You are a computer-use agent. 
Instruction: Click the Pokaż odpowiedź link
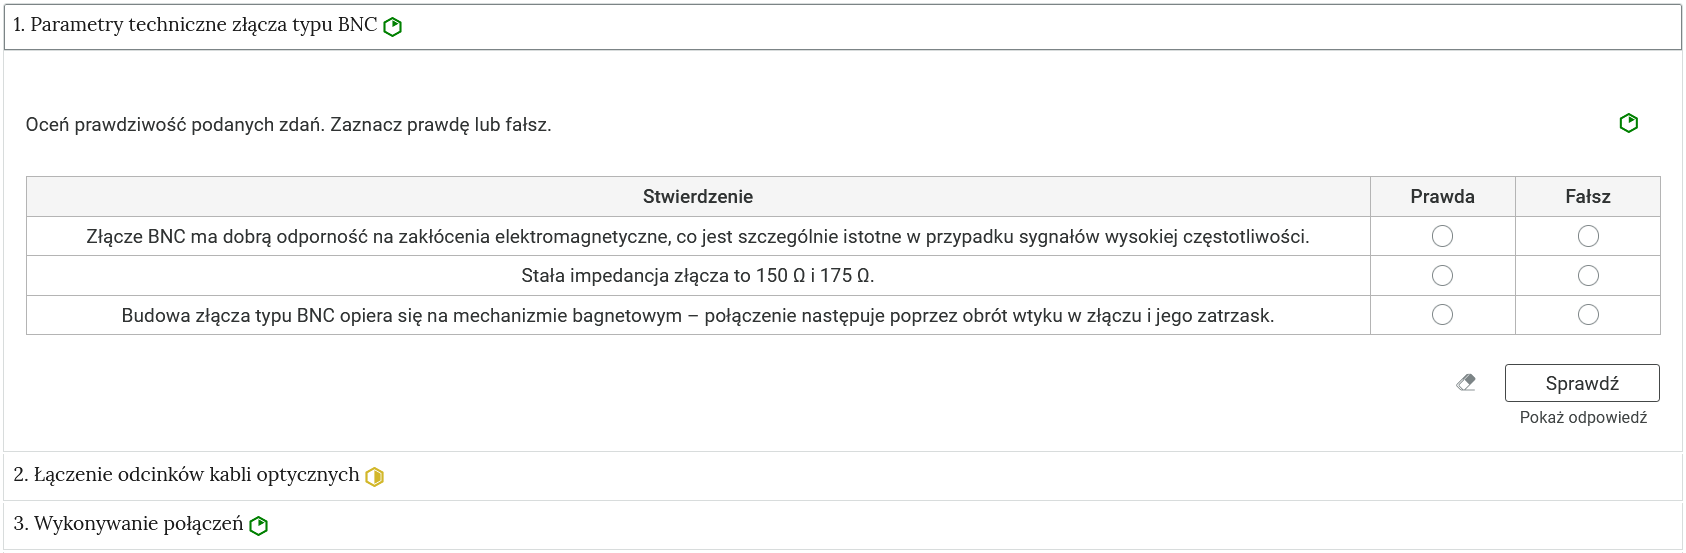(x=1583, y=418)
